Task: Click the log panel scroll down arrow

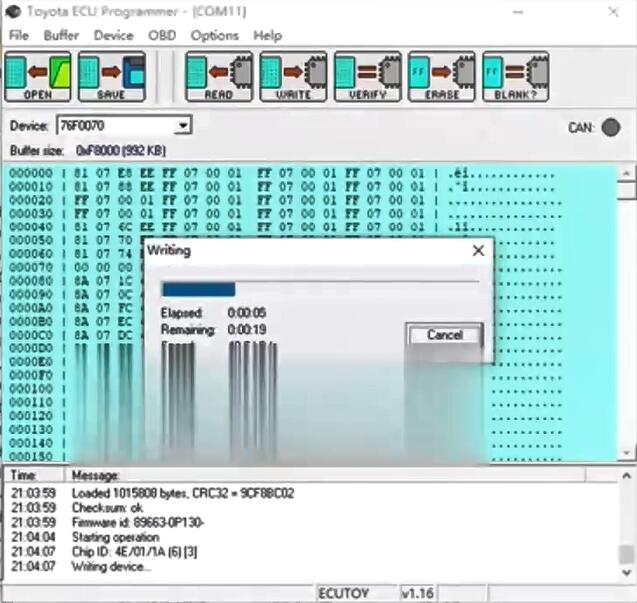Action: pyautogui.click(x=627, y=572)
